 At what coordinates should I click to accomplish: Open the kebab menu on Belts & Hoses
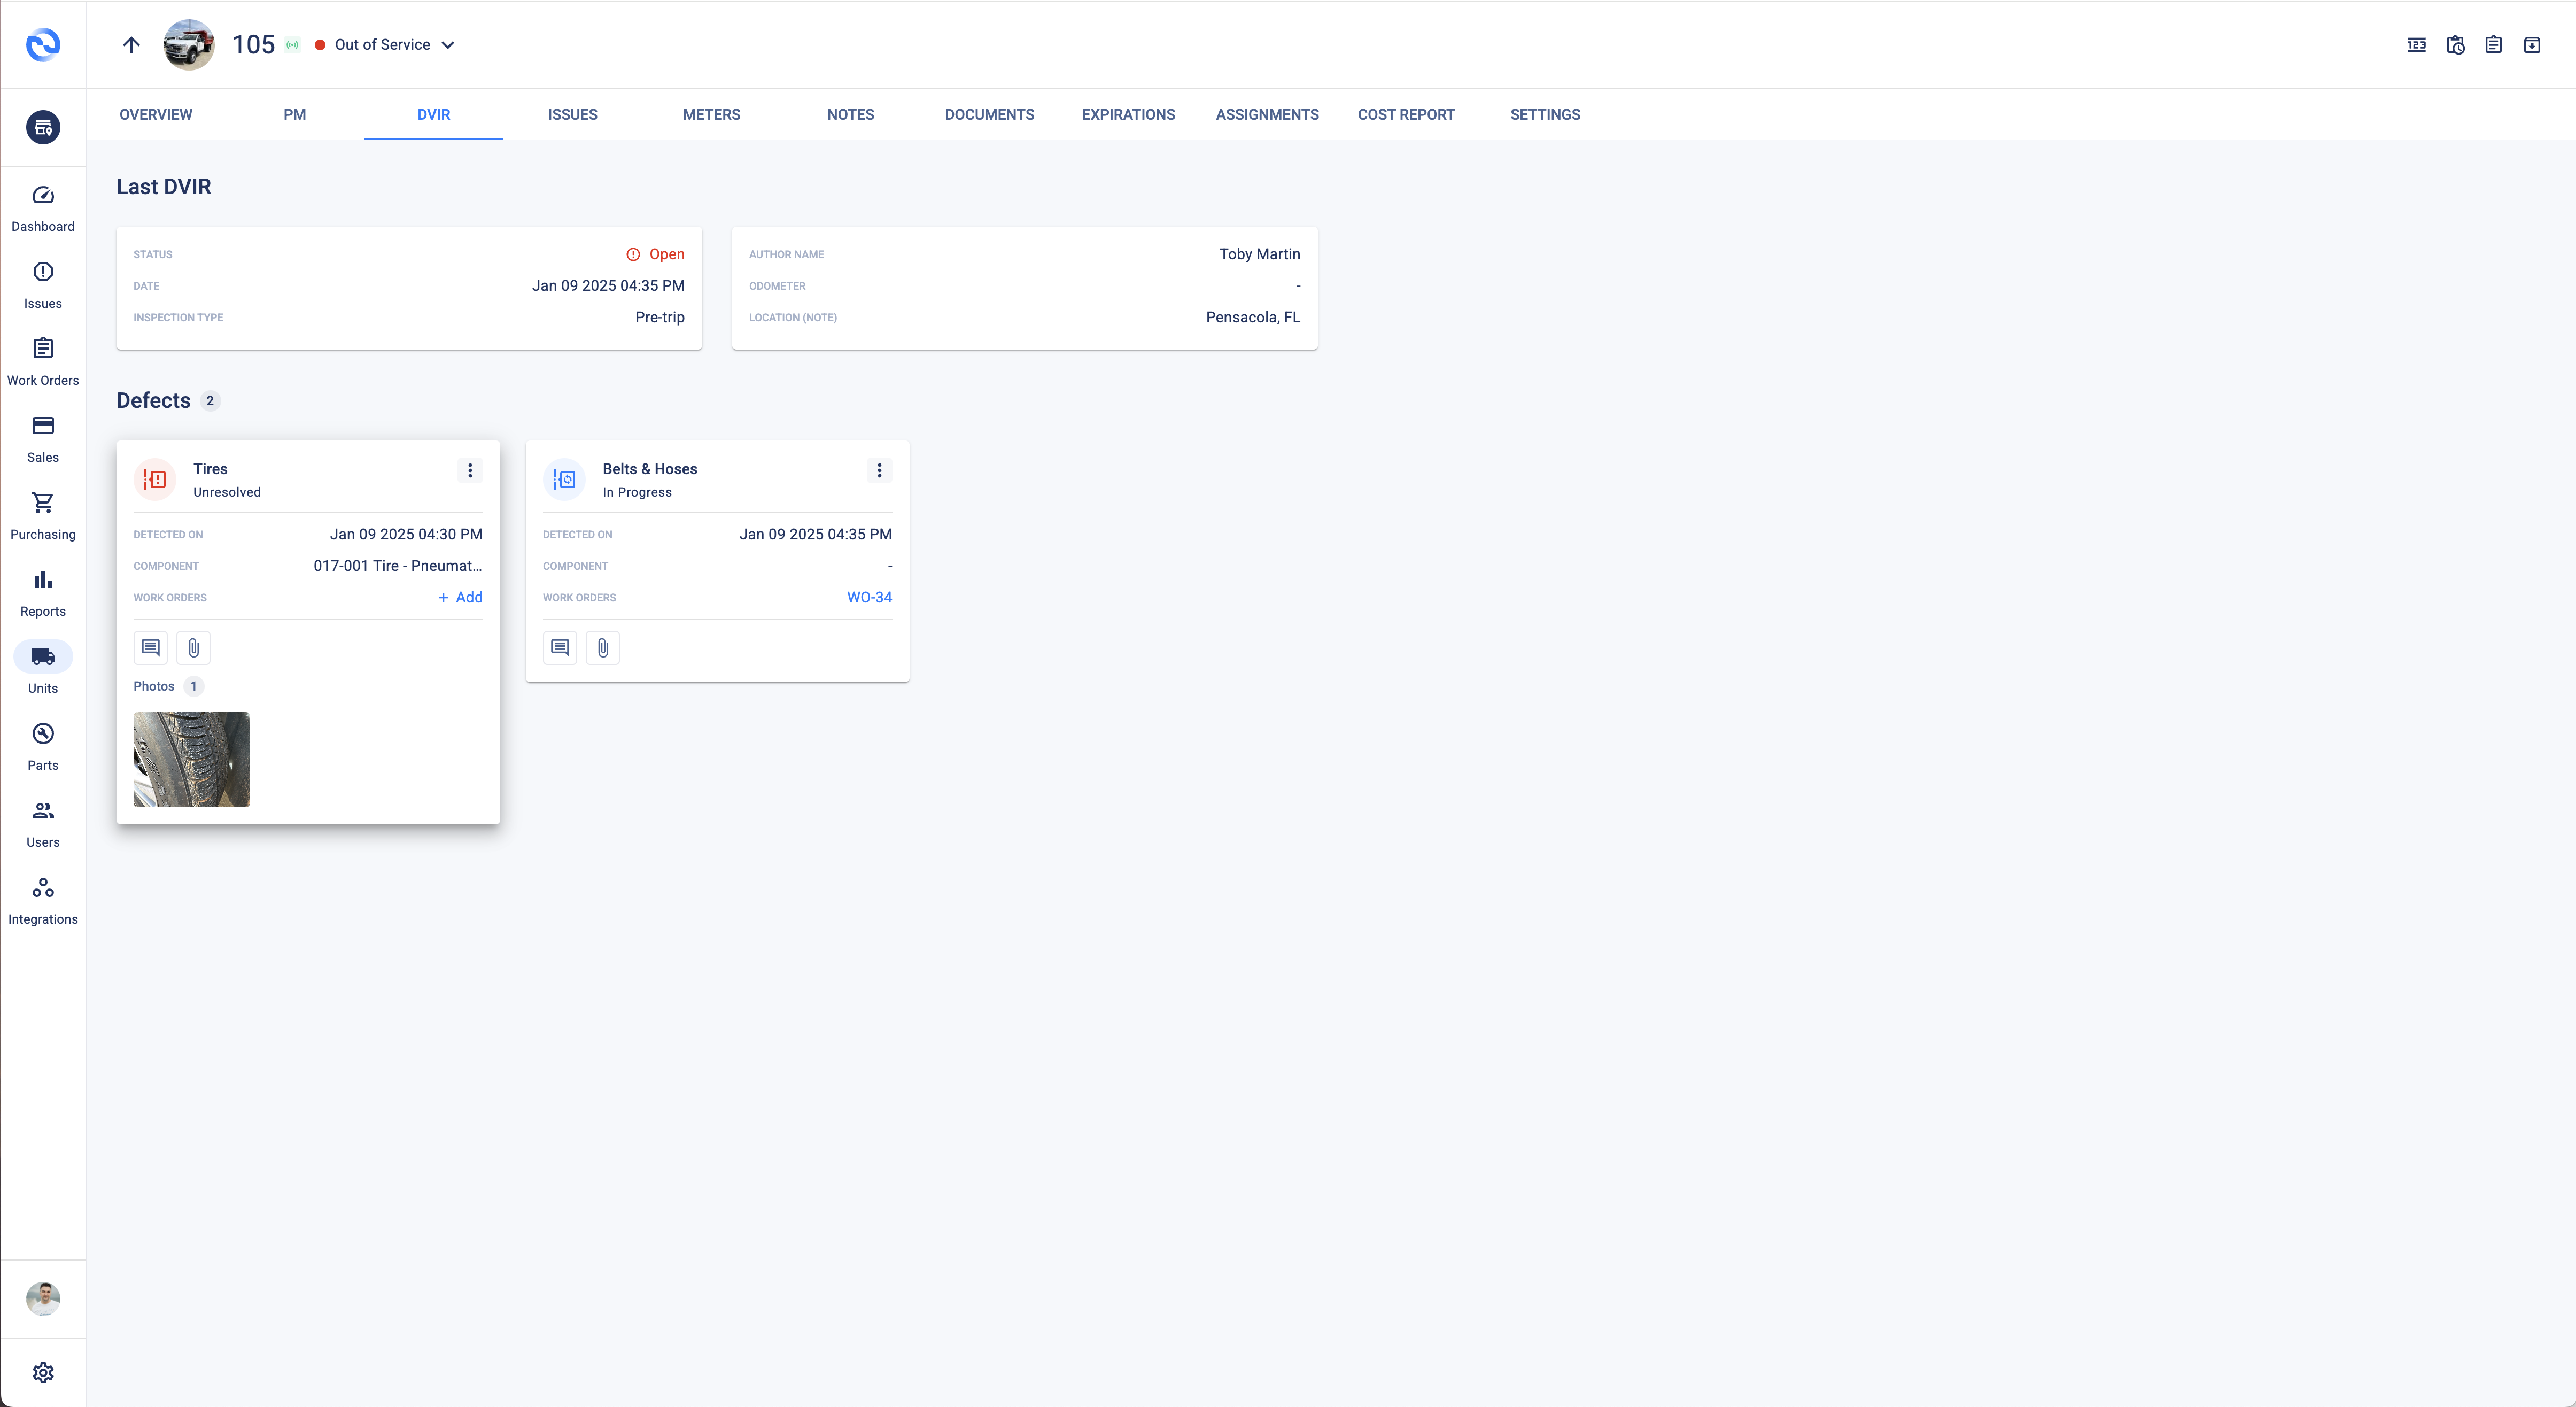tap(879, 470)
